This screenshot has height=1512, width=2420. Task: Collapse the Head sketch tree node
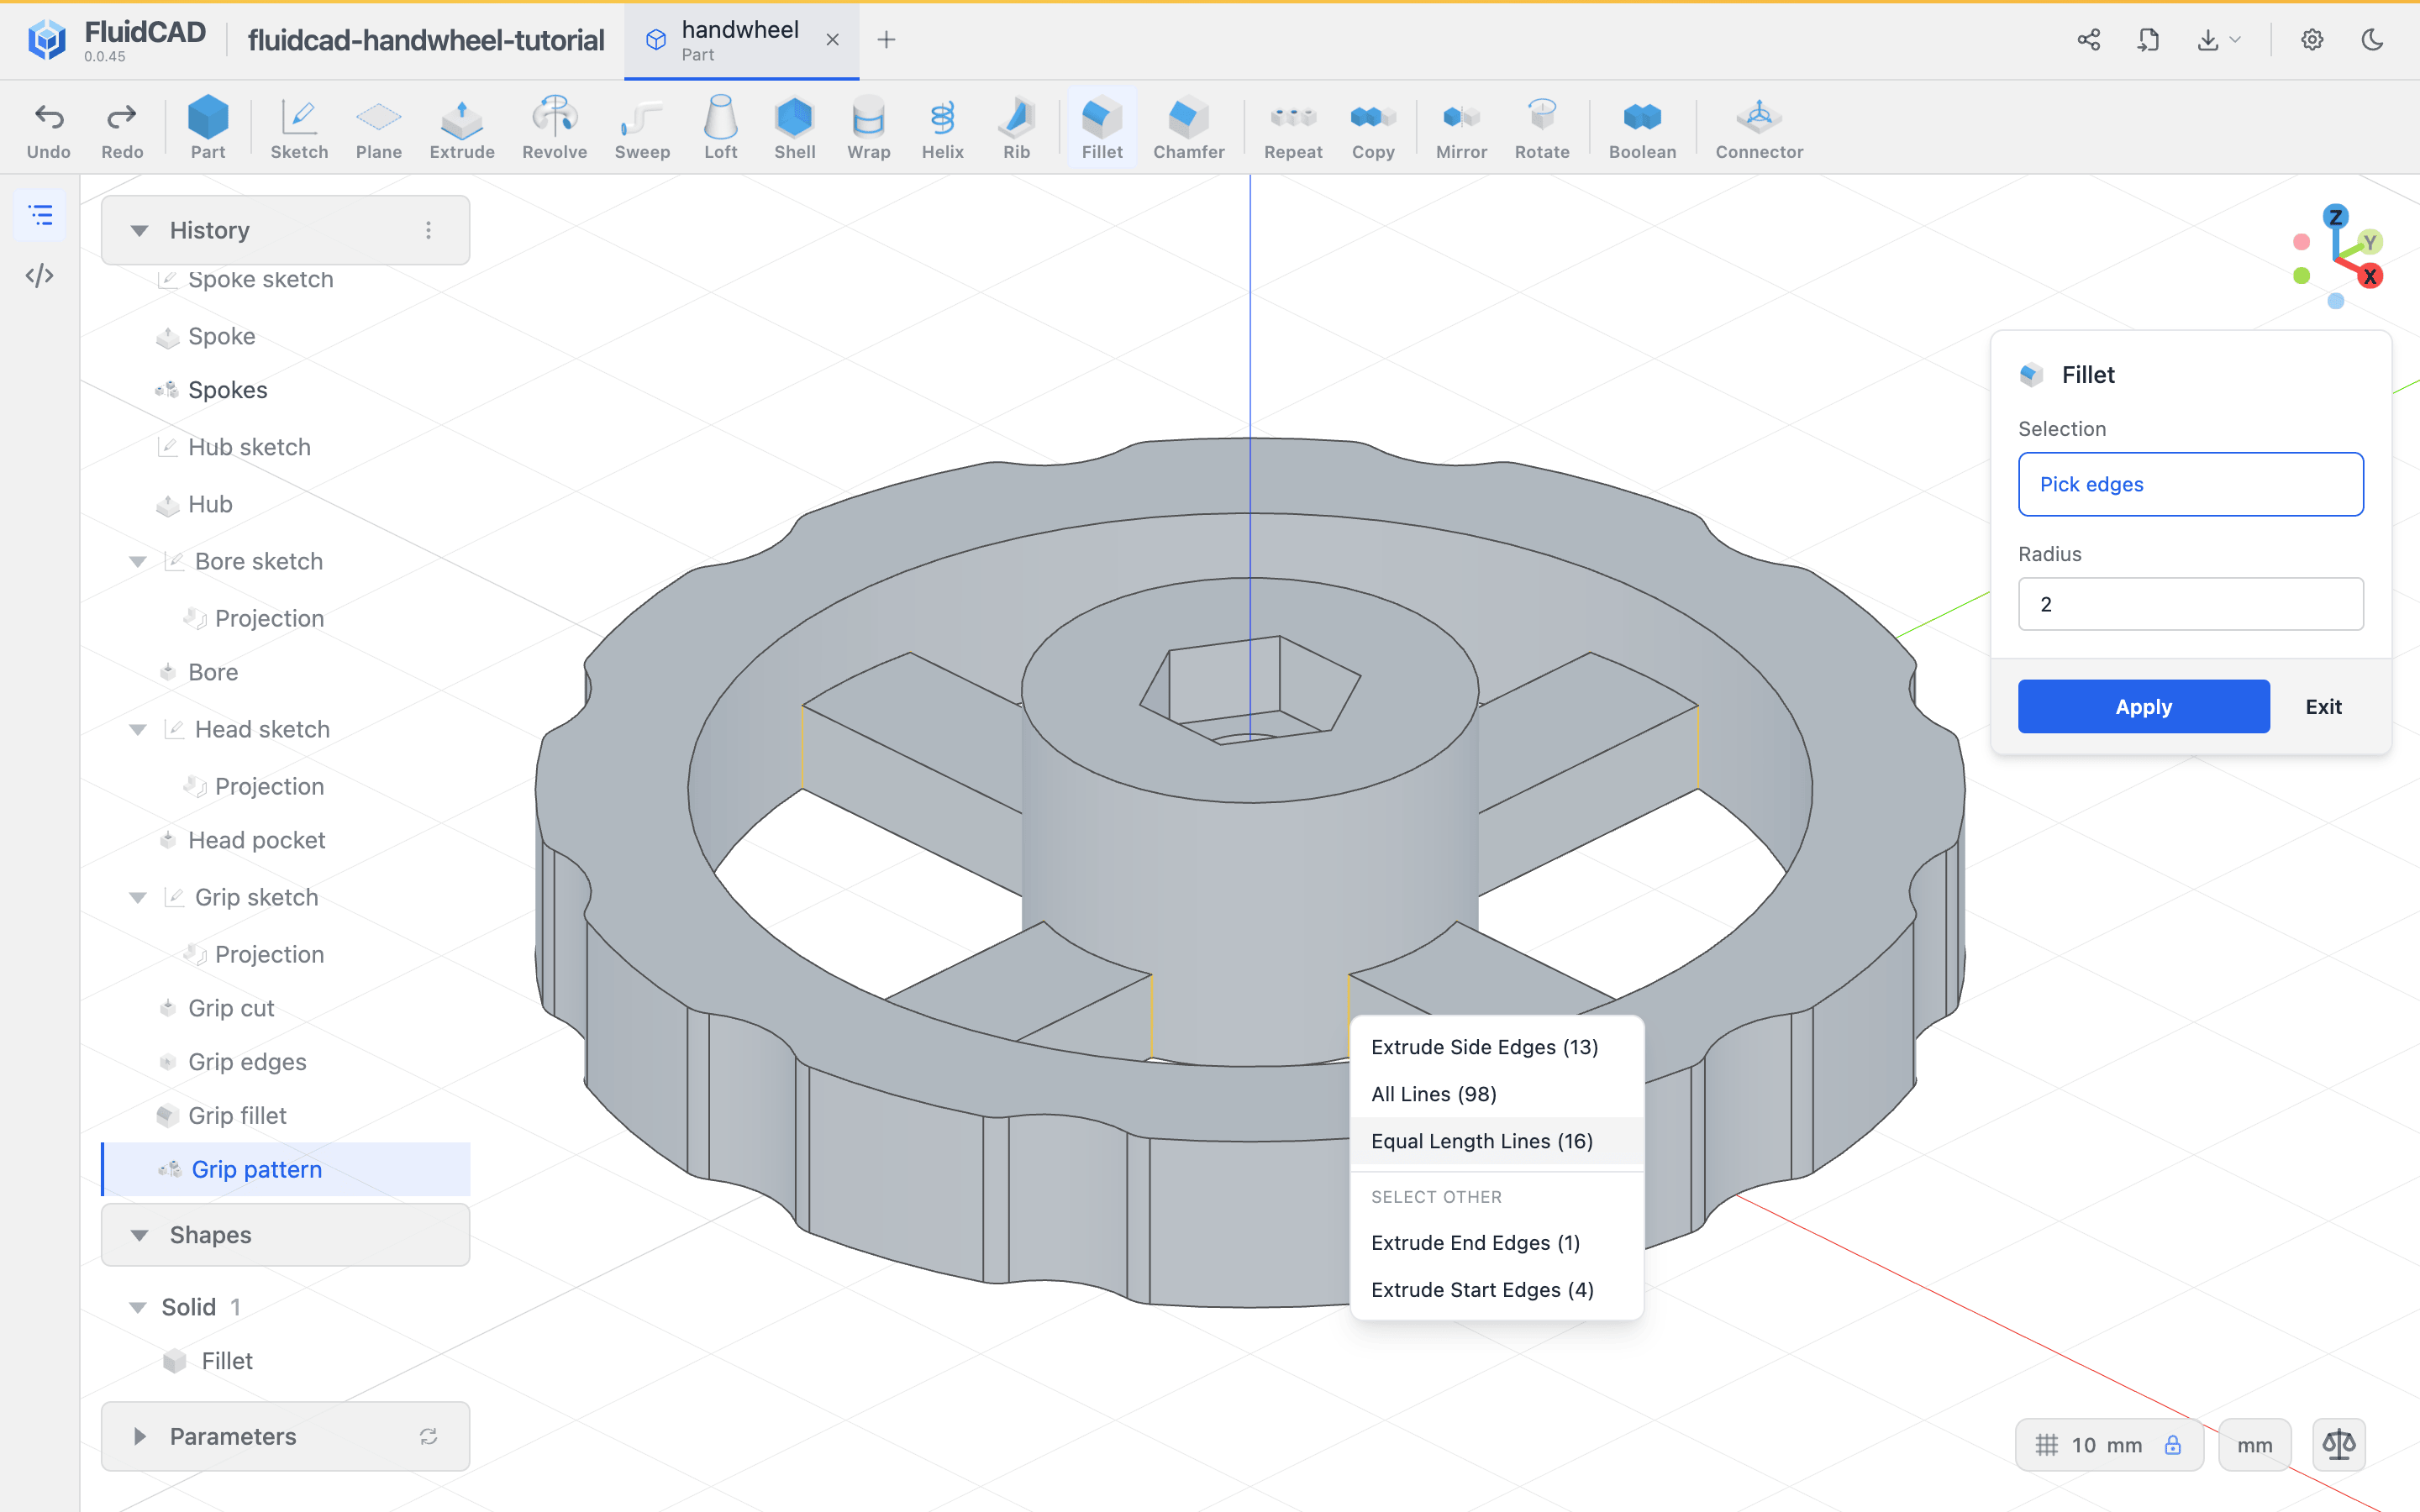[x=138, y=729]
